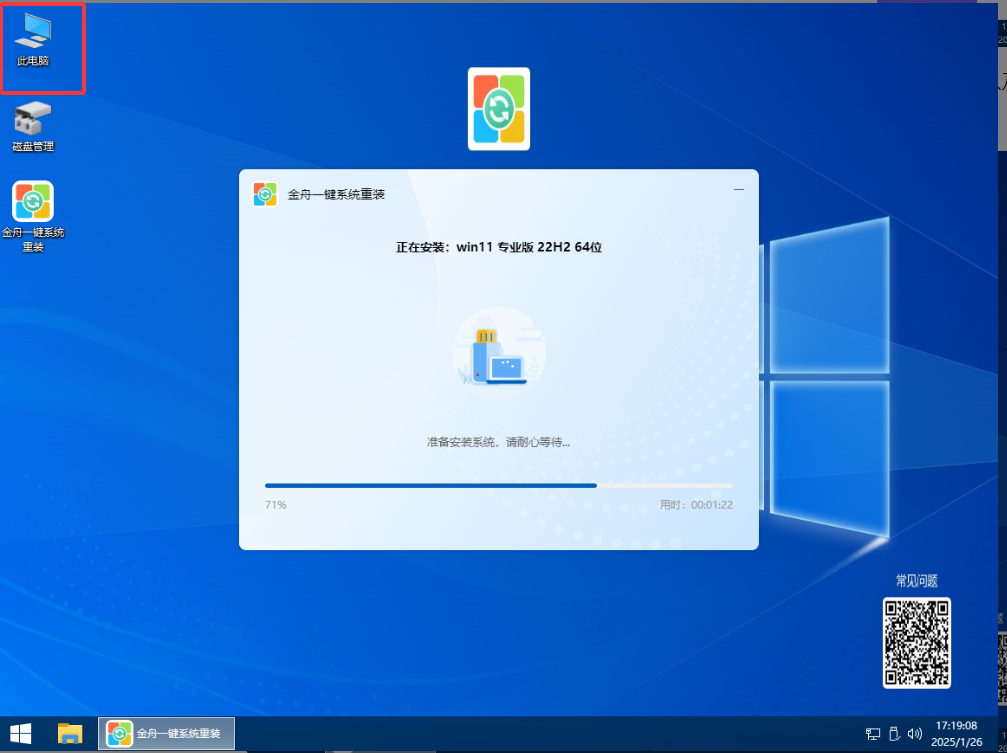The height and width of the screenshot is (753, 1007).
Task: Open the Windows Start menu
Action: [x=20, y=734]
